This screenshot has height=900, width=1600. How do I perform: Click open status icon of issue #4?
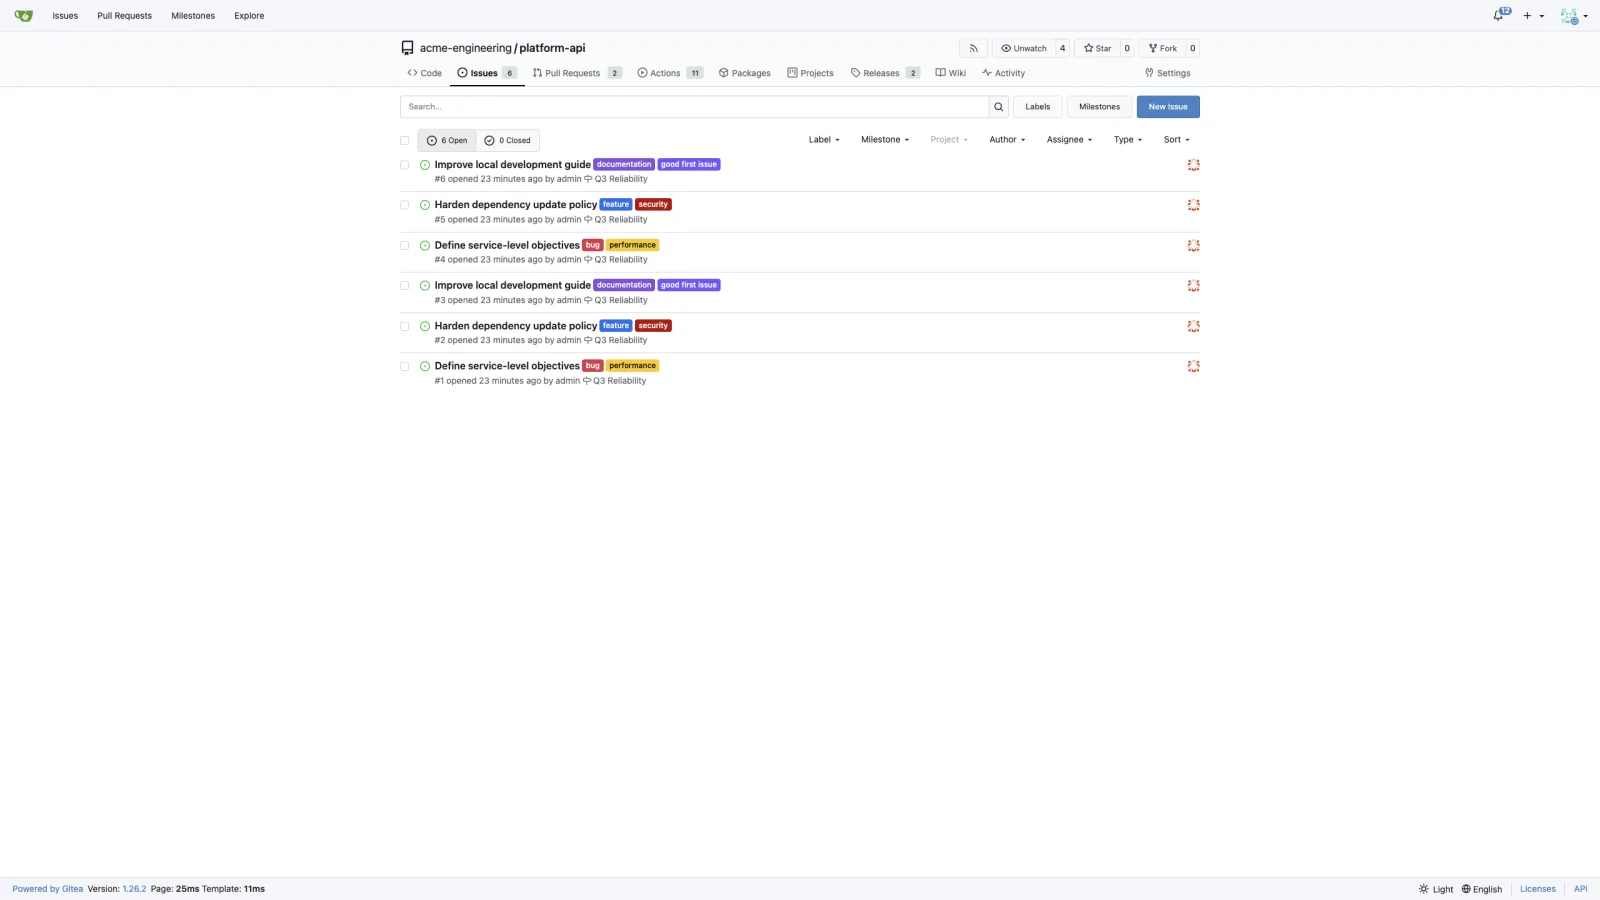coord(425,245)
